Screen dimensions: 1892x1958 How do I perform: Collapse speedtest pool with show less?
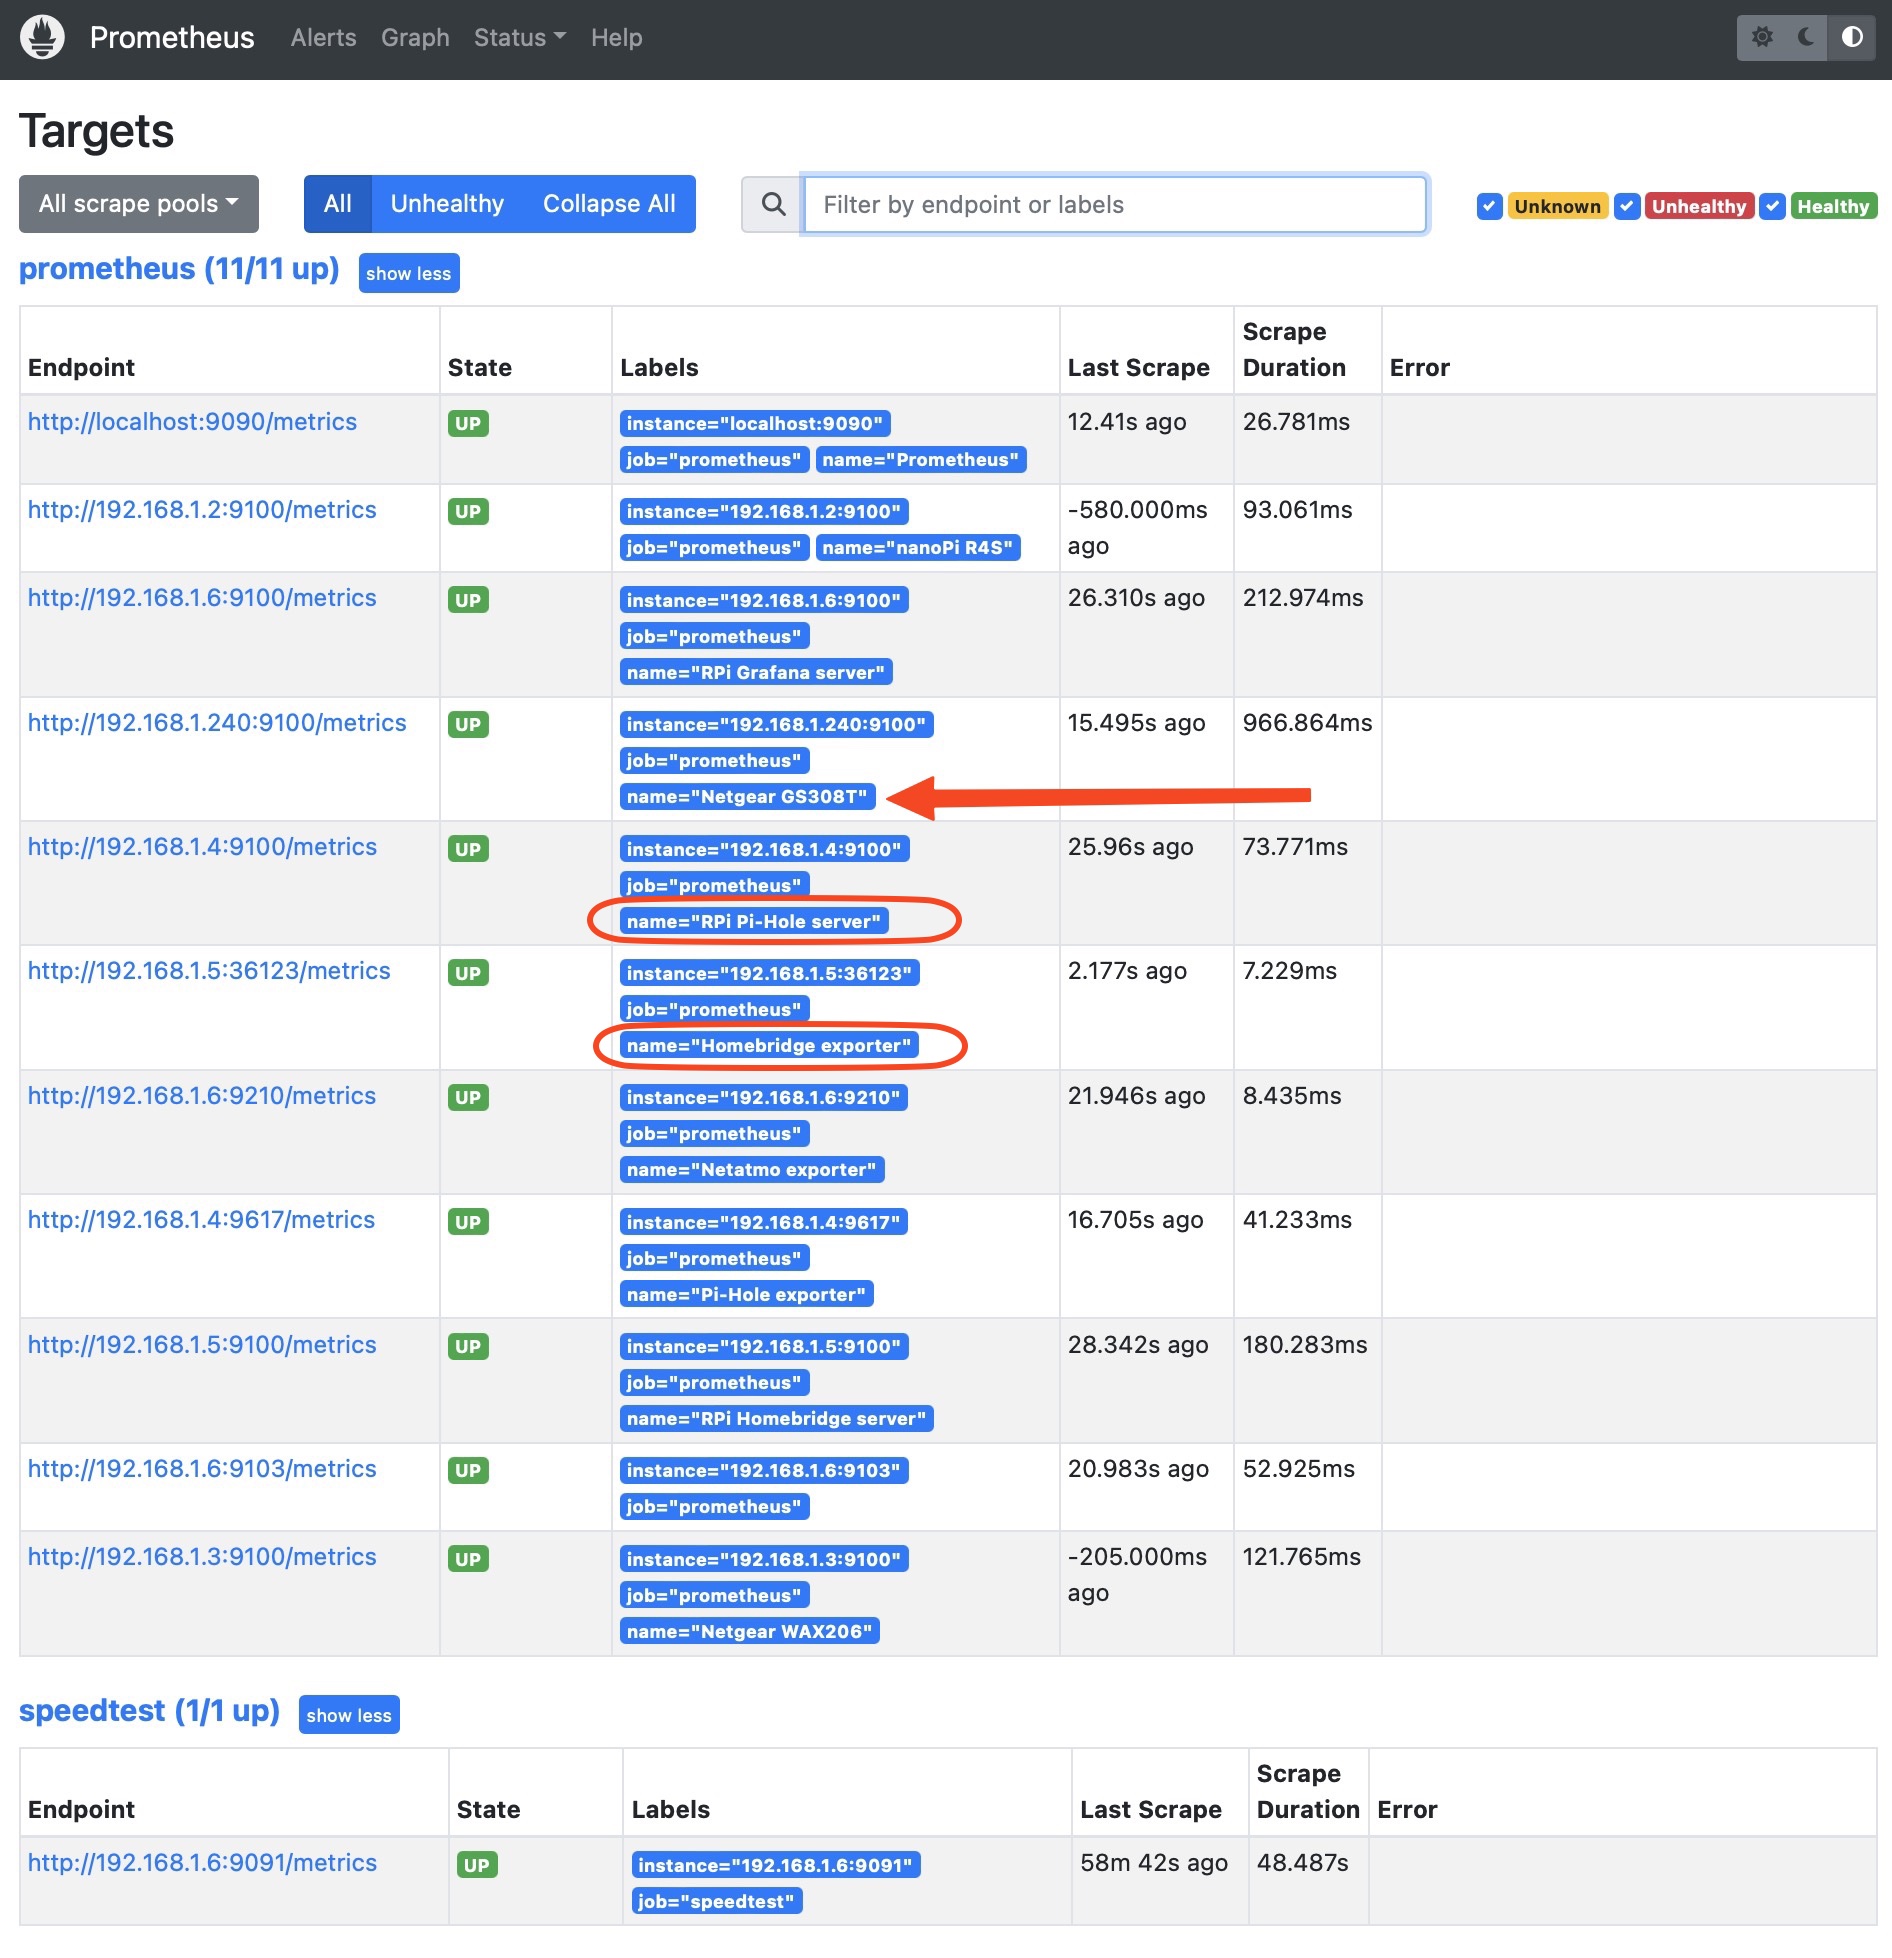click(x=349, y=1715)
